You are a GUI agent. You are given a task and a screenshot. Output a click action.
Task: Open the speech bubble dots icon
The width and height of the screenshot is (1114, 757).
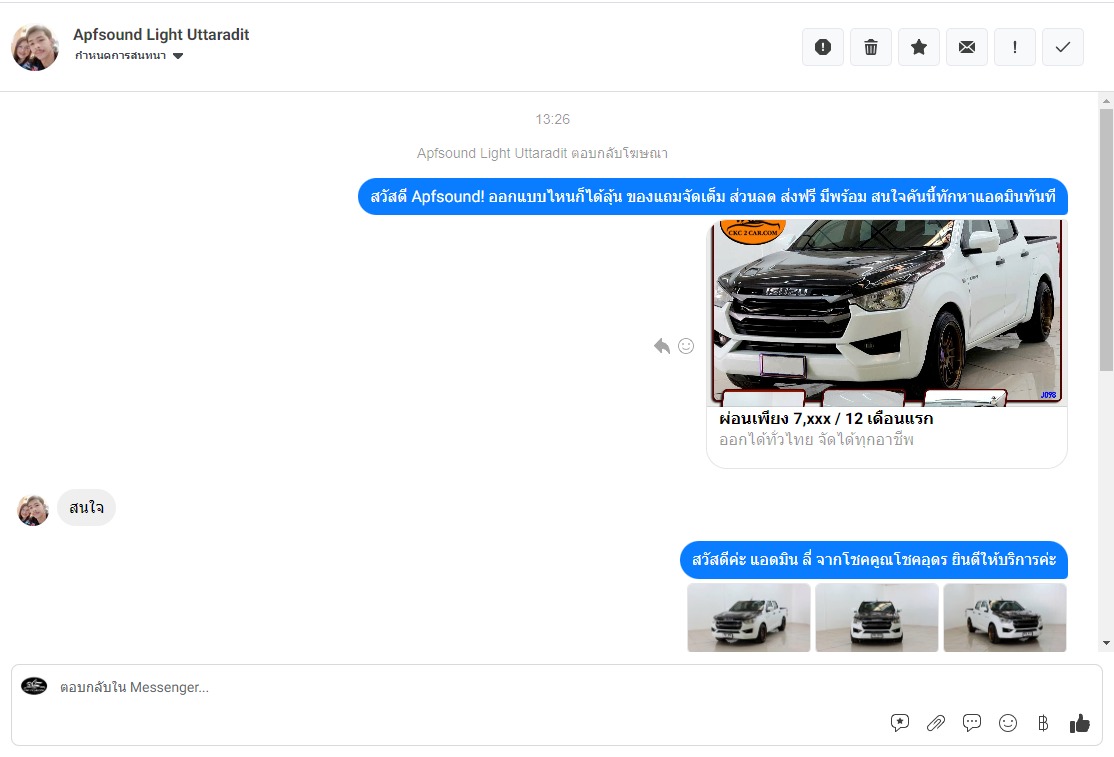[x=972, y=723]
